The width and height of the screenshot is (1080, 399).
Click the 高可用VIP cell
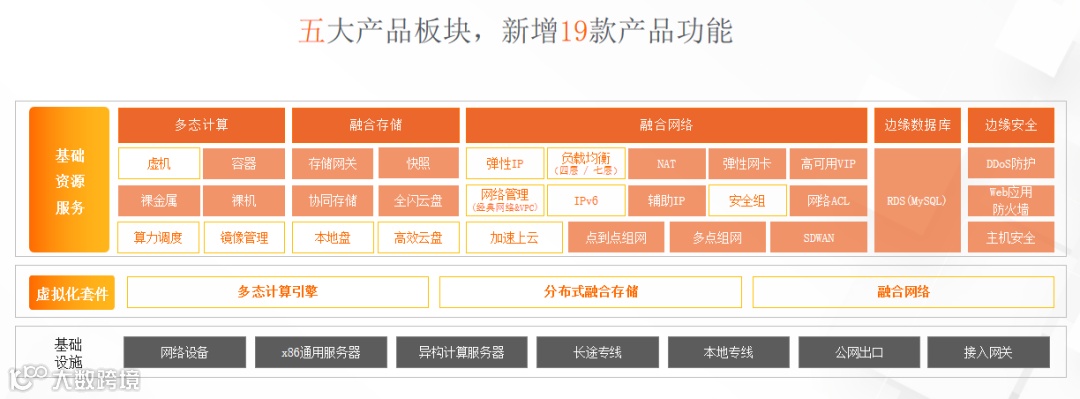pos(828,163)
